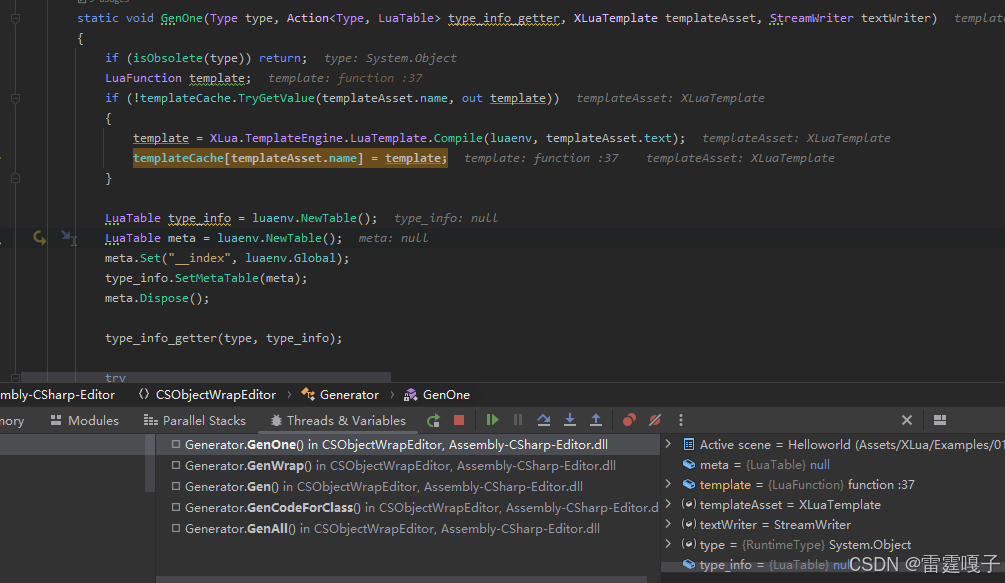This screenshot has height=583, width=1005.
Task: Click the Parallel Stacks tab icon
Action: (151, 420)
